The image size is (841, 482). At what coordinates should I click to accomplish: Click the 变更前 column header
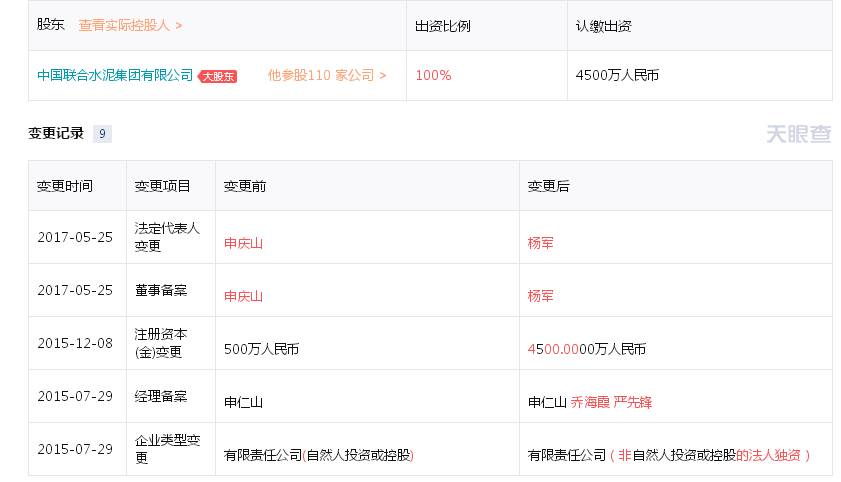(x=245, y=186)
